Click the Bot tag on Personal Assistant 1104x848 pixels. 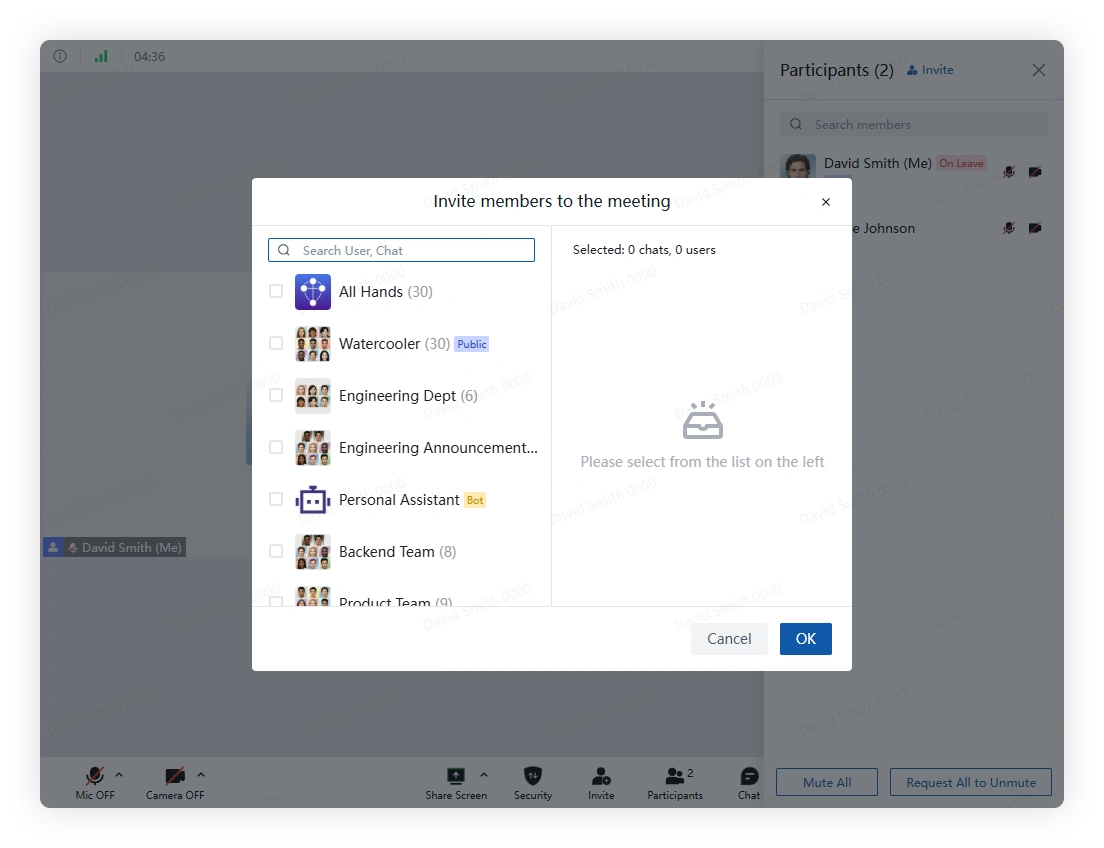pos(475,501)
